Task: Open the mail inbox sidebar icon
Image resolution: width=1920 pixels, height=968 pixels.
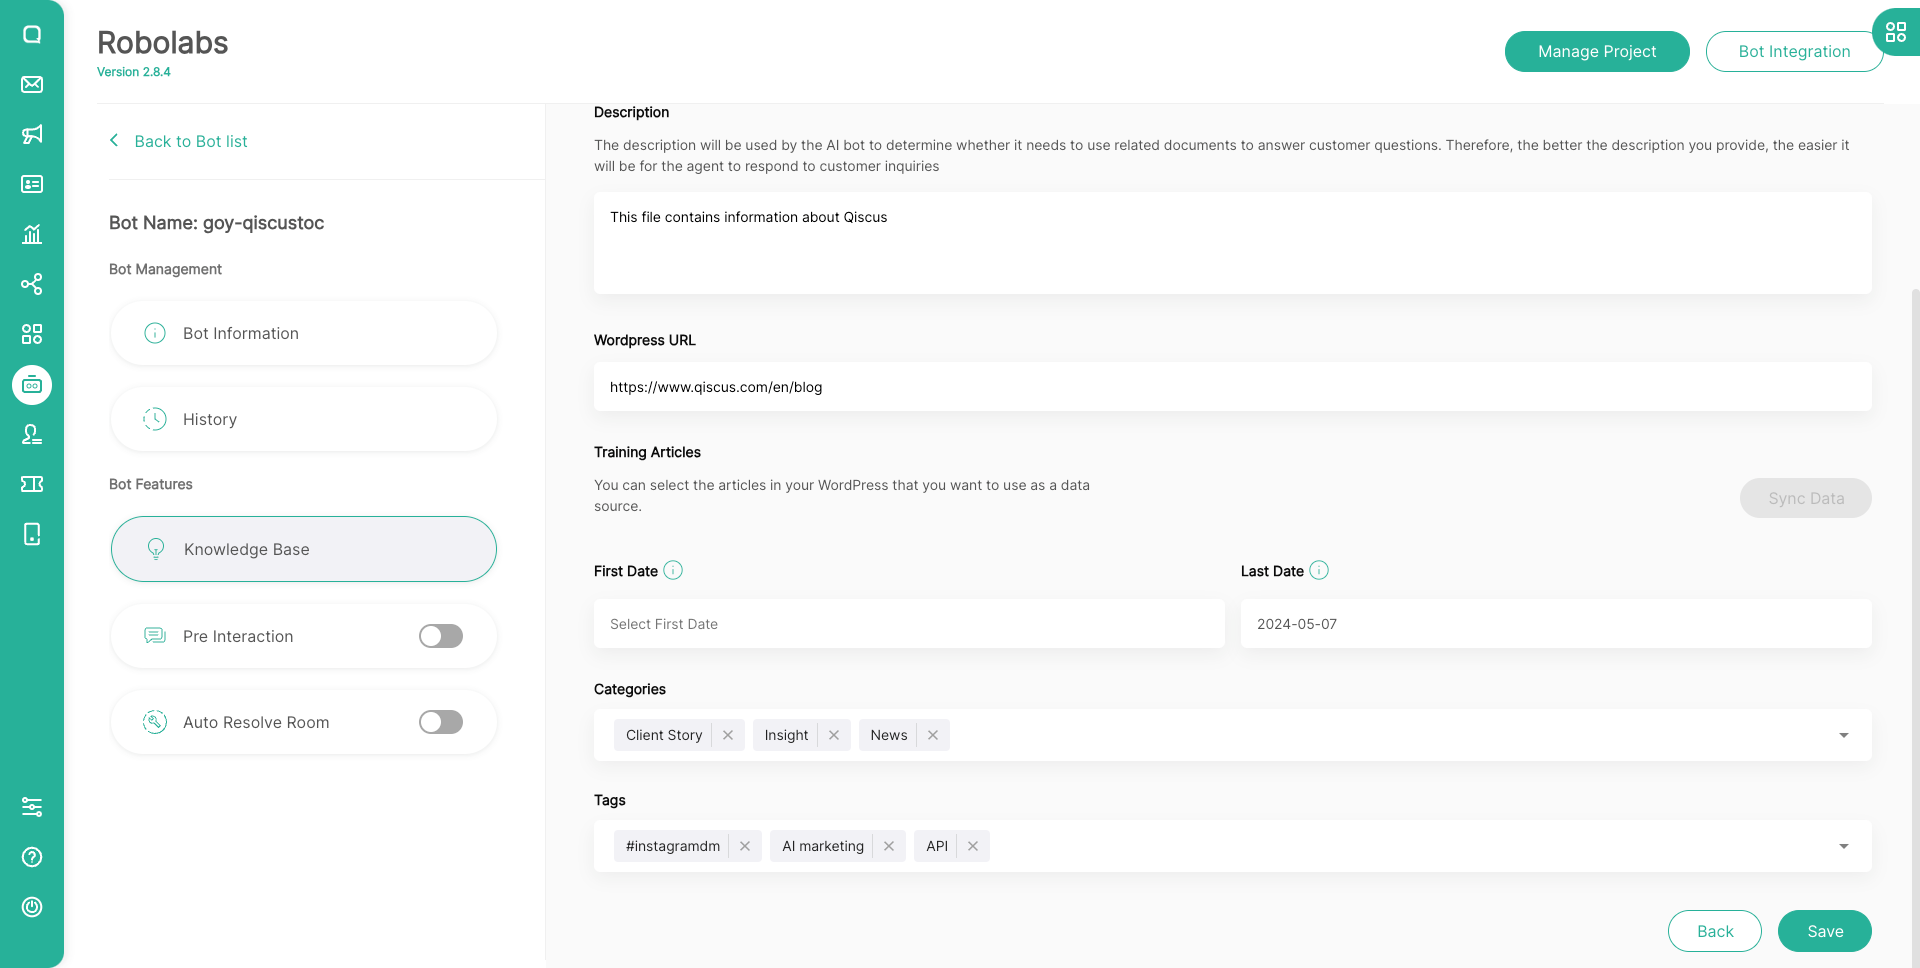Action: (x=32, y=84)
